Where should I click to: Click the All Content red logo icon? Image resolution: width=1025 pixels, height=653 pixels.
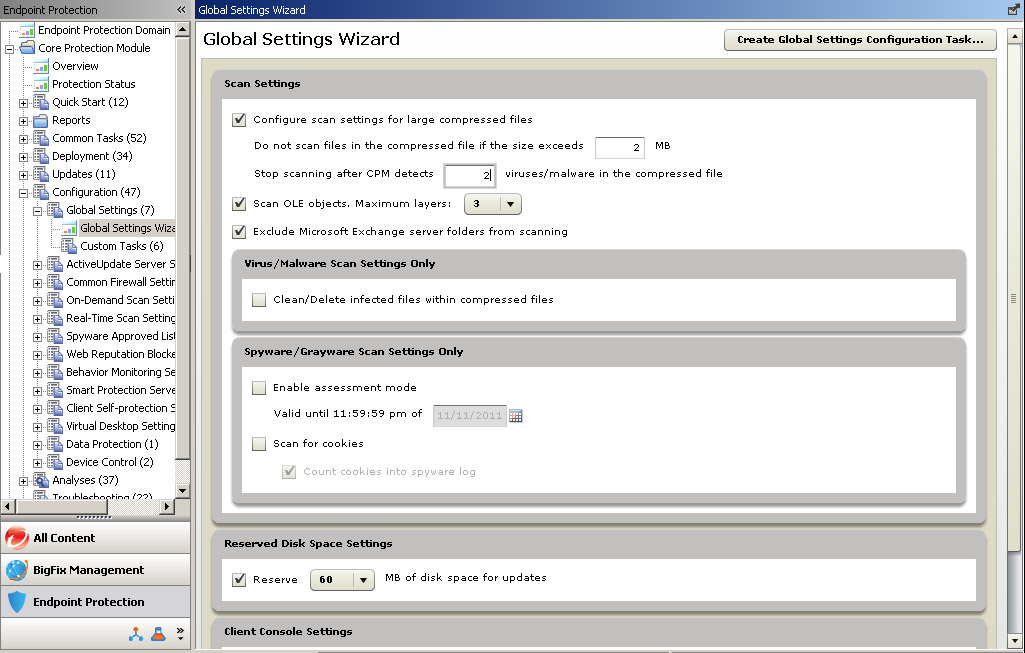click(x=17, y=538)
